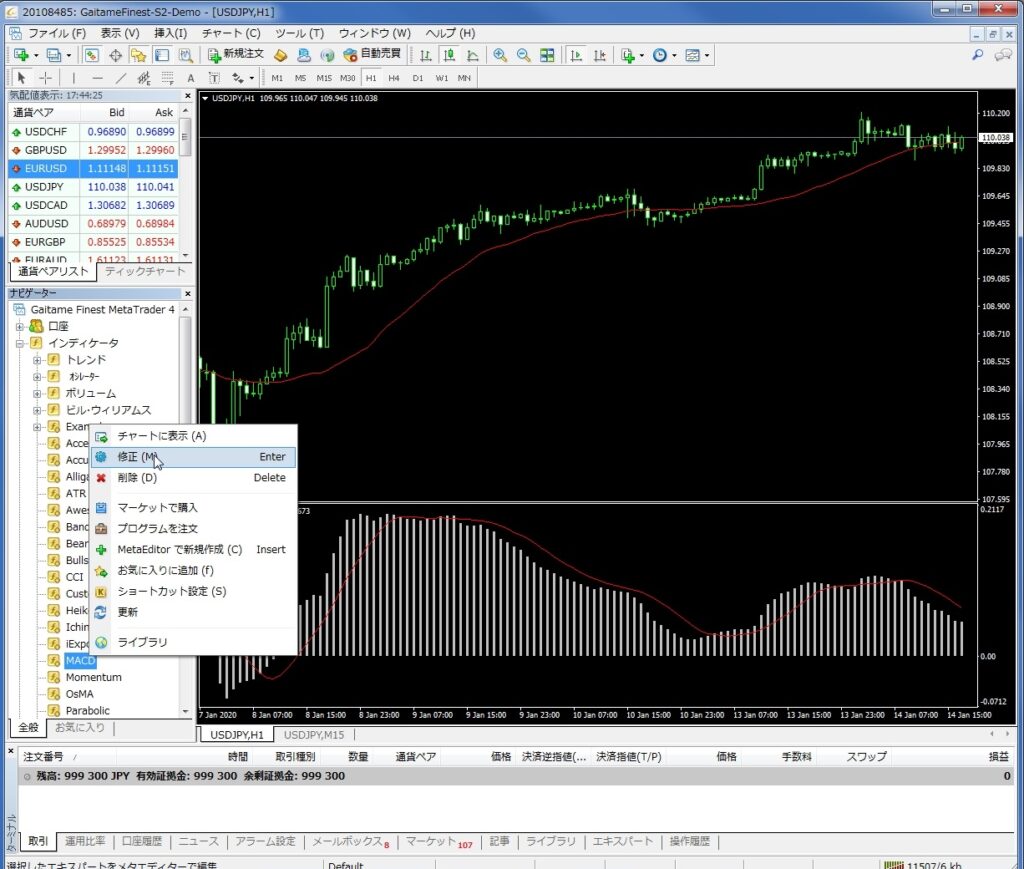Click the 新規注文 new order button
This screenshot has width=1024, height=869.
click(x=236, y=54)
